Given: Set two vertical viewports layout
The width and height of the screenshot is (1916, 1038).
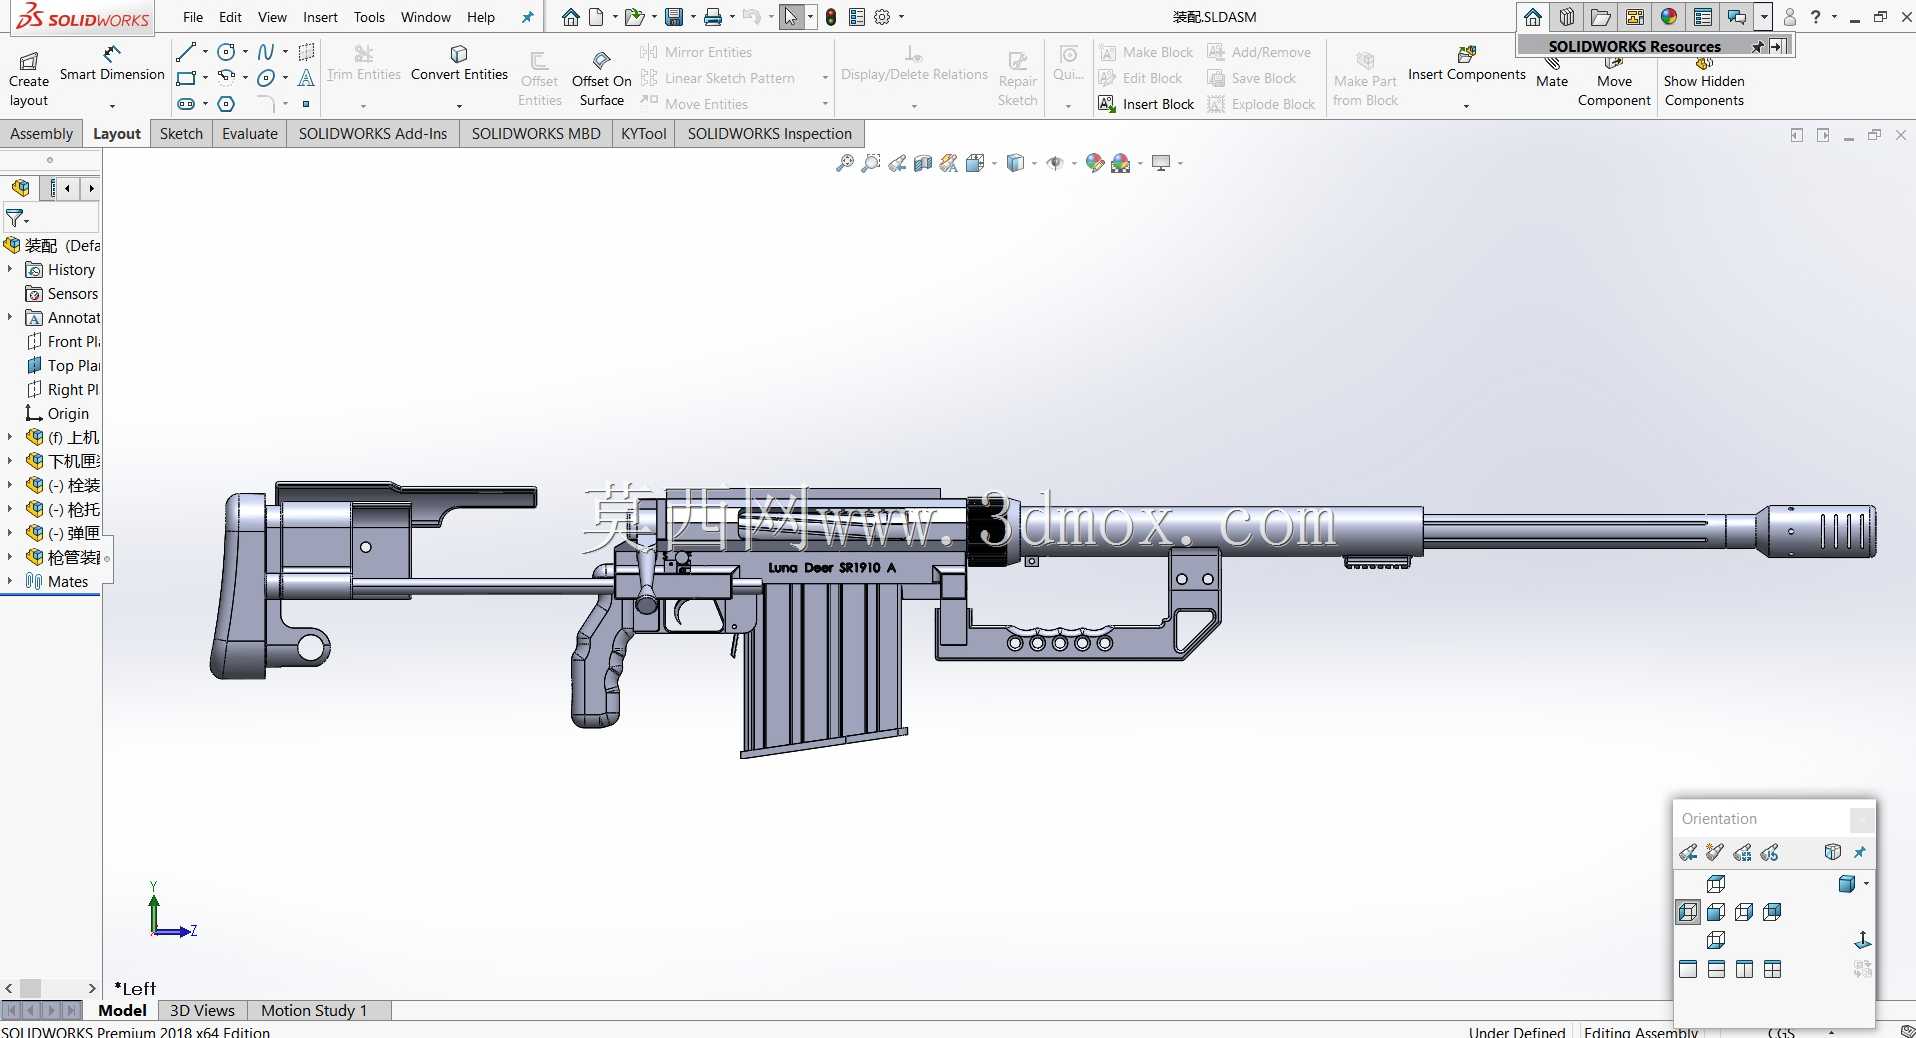Looking at the screenshot, I should tap(1744, 969).
